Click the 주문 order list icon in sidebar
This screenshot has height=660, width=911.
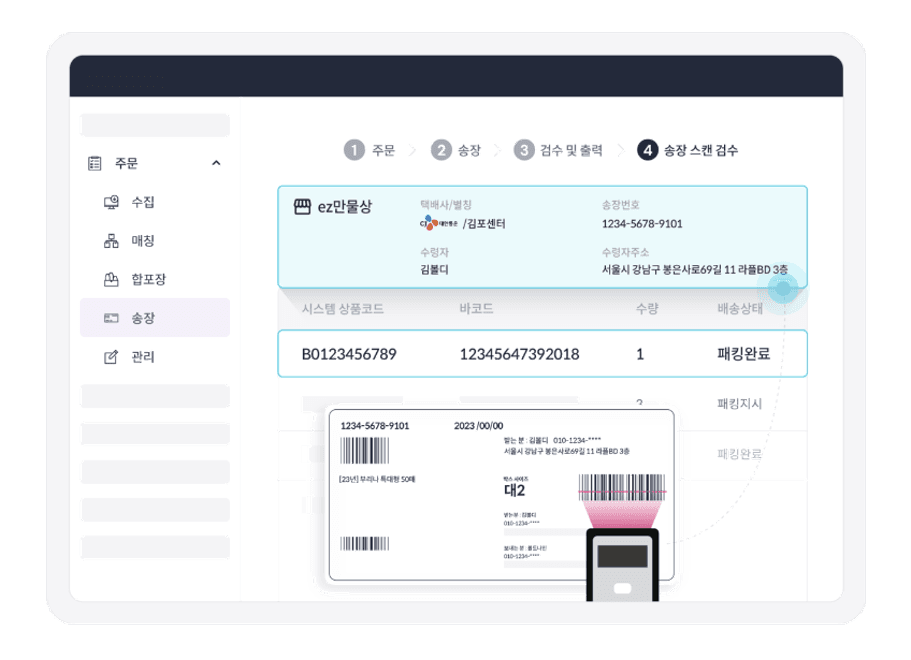click(95, 163)
